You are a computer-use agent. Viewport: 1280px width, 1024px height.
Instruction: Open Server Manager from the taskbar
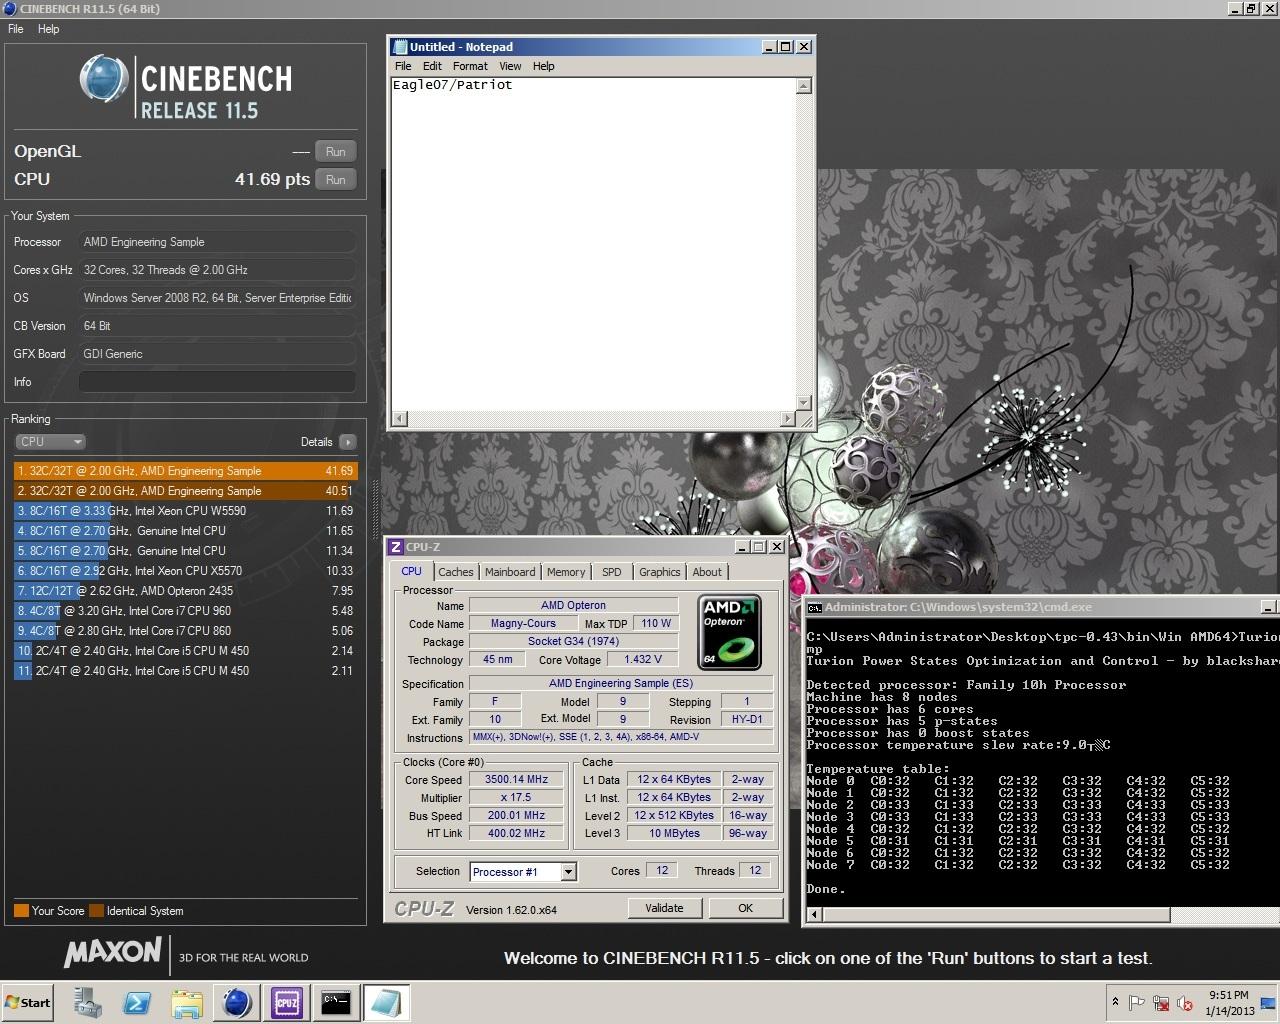[x=88, y=1002]
